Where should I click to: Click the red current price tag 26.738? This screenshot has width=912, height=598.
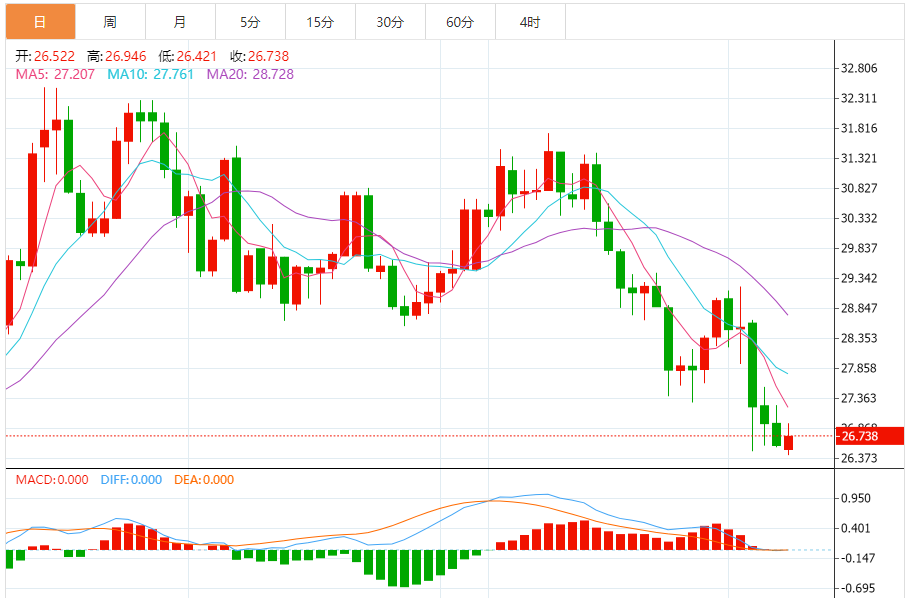pos(870,436)
